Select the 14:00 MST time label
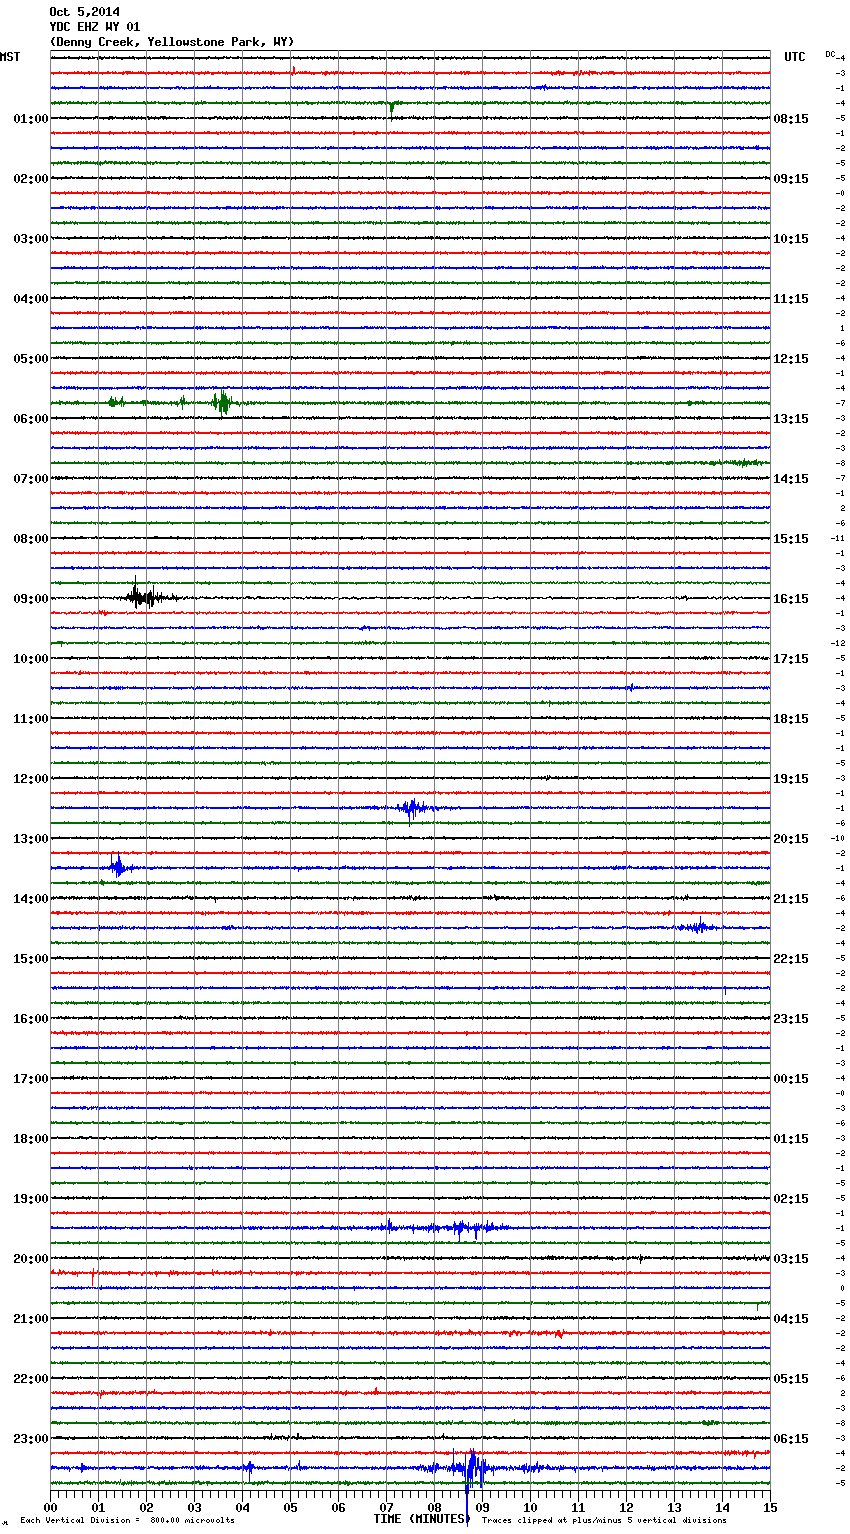850x1534 pixels. 30,899
